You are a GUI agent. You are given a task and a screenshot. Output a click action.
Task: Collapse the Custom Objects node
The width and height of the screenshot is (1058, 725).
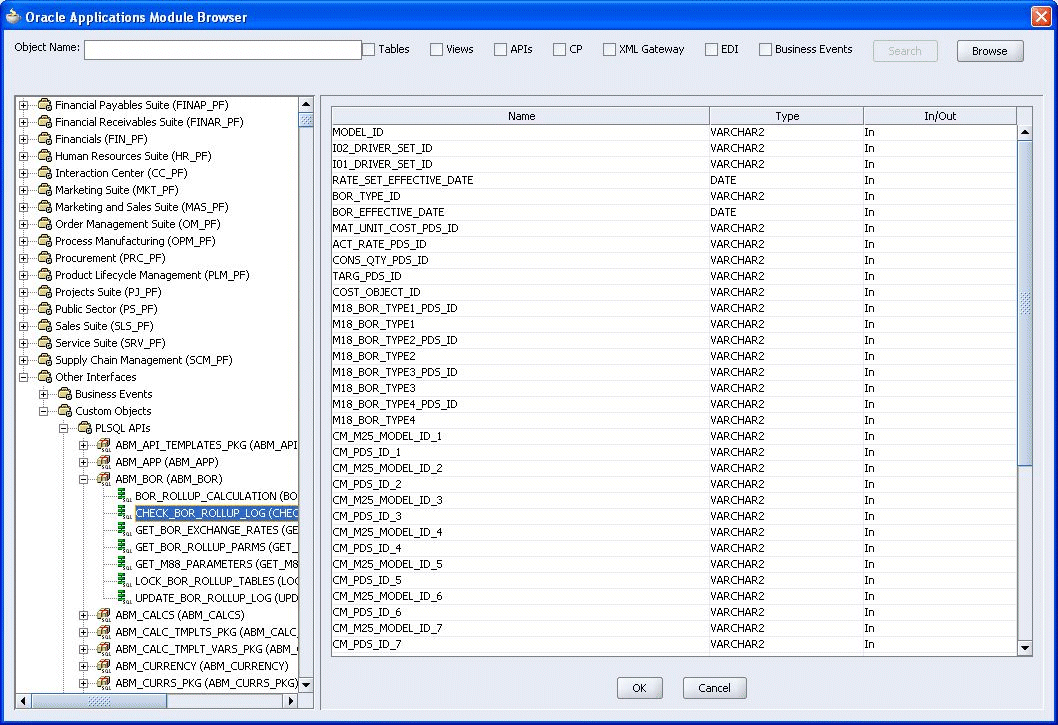[43, 411]
